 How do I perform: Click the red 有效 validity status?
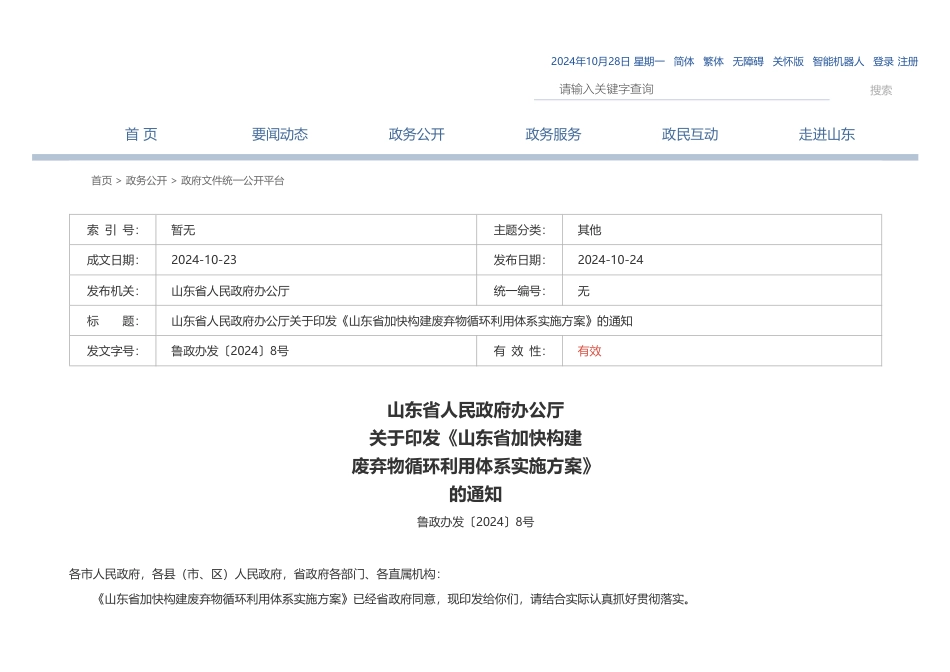590,351
